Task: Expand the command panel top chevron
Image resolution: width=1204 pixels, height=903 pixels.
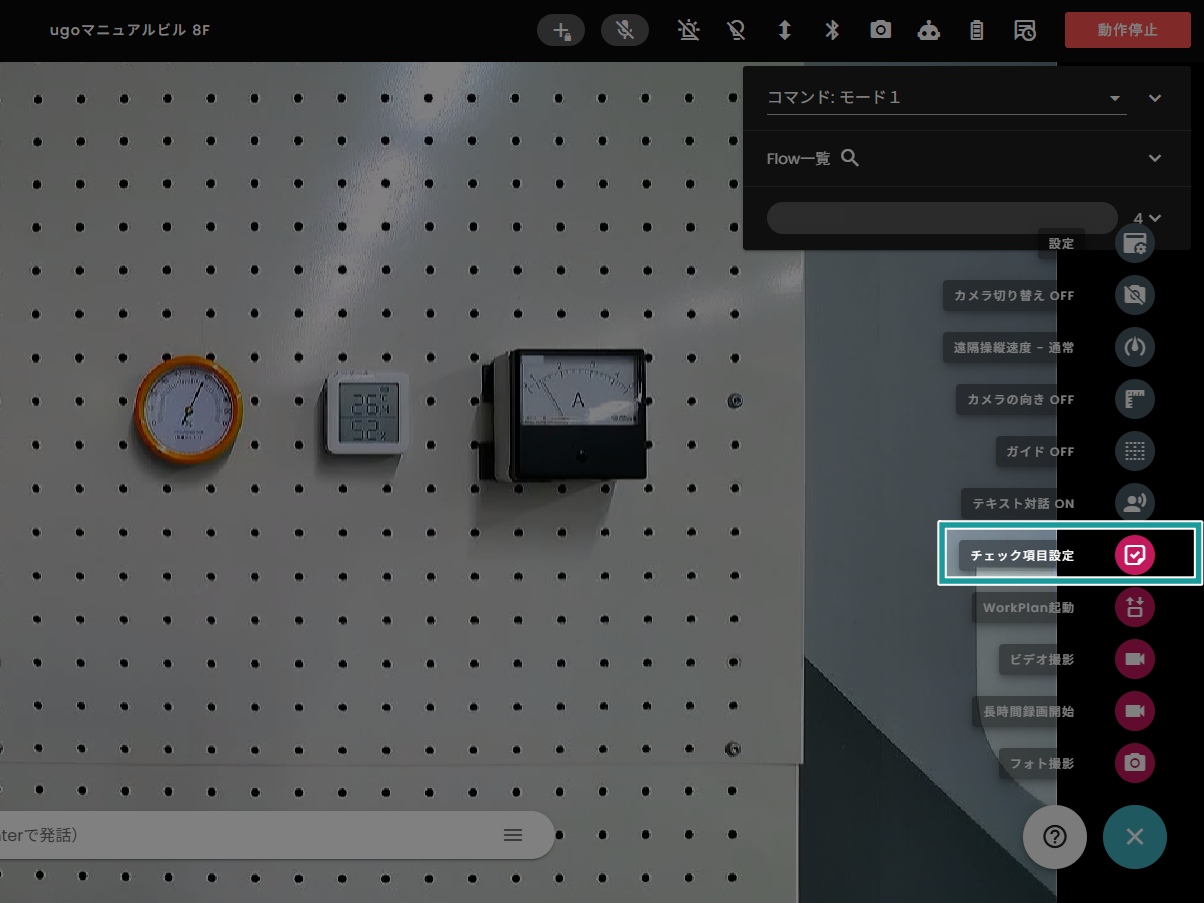Action: pyautogui.click(x=1155, y=98)
